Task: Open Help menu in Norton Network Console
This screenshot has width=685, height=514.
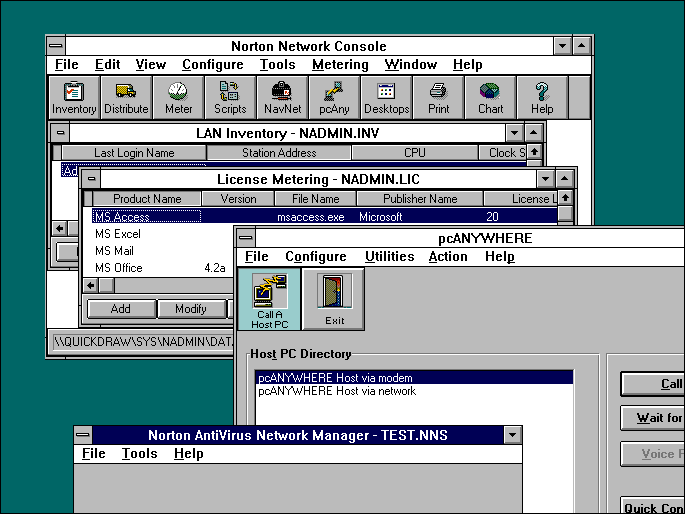Action: click(x=467, y=65)
